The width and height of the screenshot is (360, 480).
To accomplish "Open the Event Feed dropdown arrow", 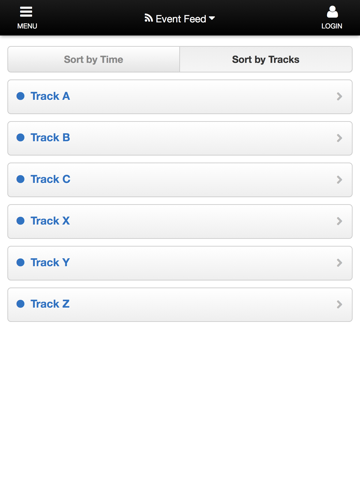I will (x=212, y=18).
